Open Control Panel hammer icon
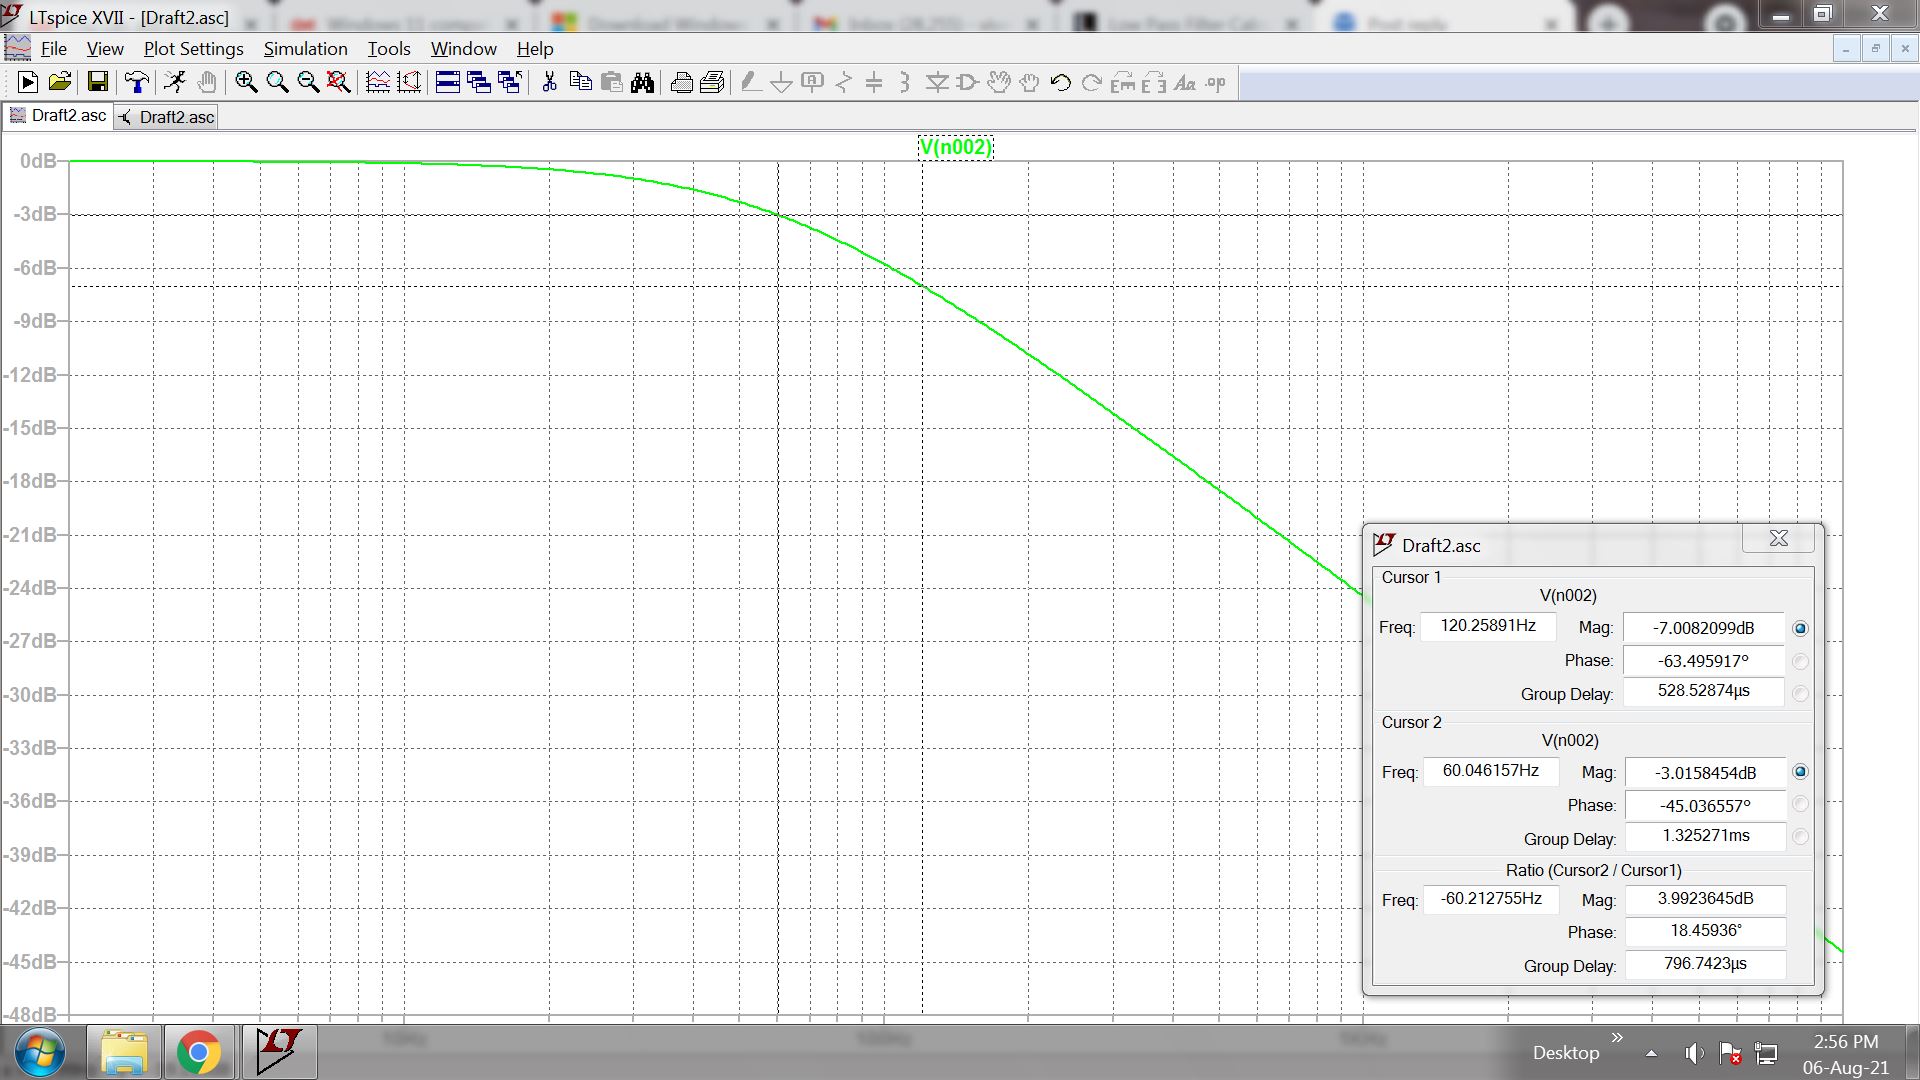This screenshot has height=1080, width=1920. [x=136, y=83]
